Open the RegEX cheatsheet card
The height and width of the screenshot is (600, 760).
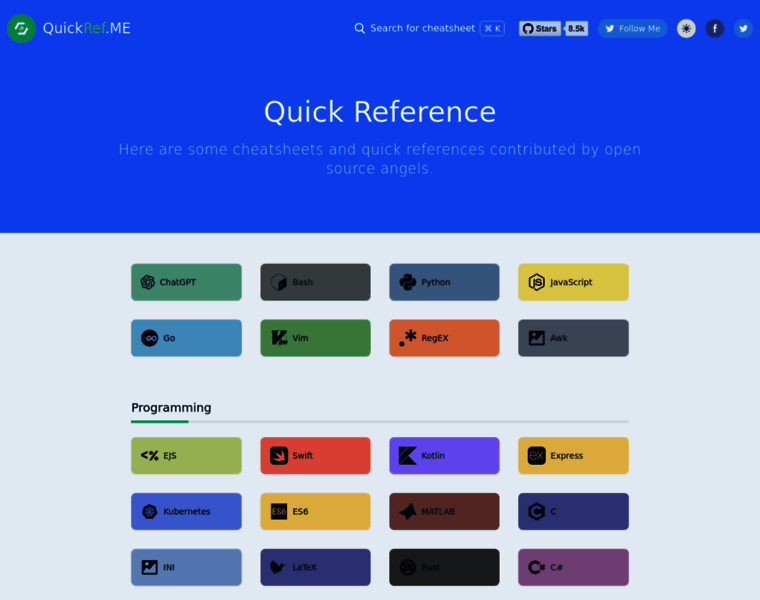444,338
